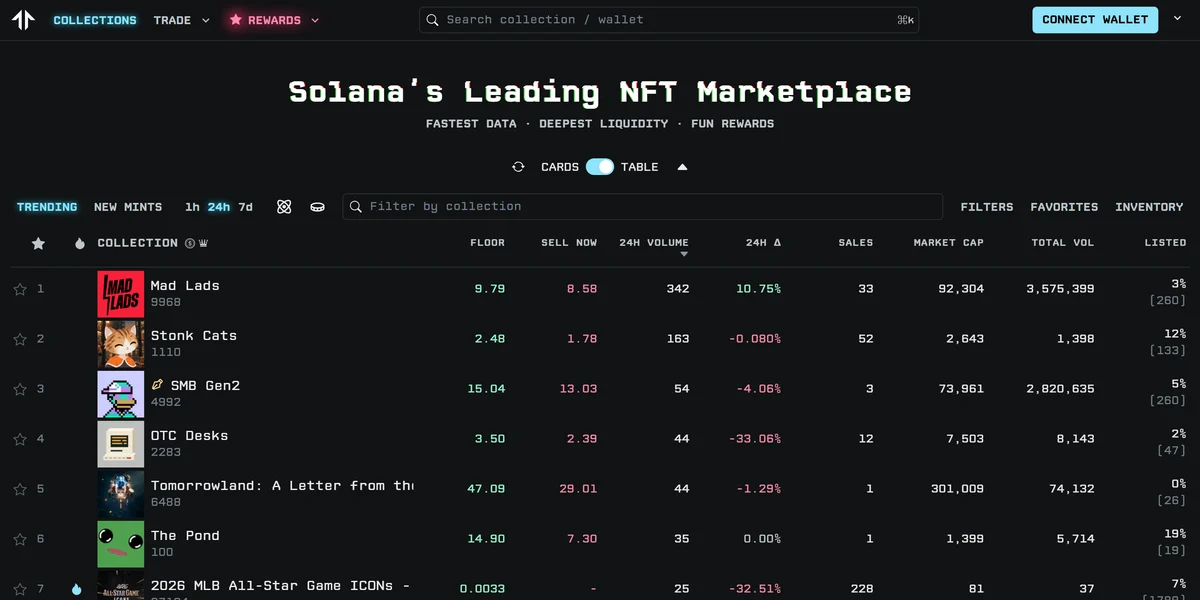Image resolution: width=1200 pixels, height=600 pixels.
Task: Sort by Floor column
Action: pos(487,243)
